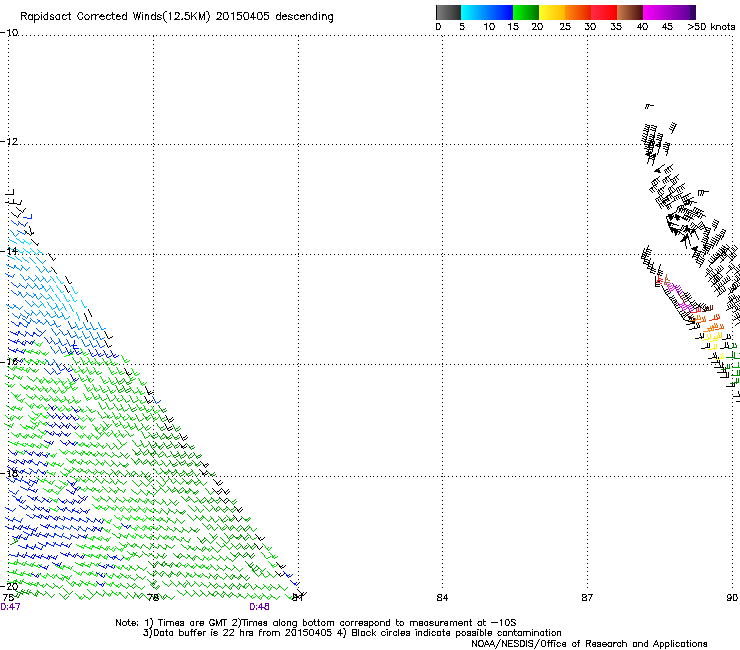Click the '5' label under the color bar
740x650 pixels.
(x=462, y=27)
